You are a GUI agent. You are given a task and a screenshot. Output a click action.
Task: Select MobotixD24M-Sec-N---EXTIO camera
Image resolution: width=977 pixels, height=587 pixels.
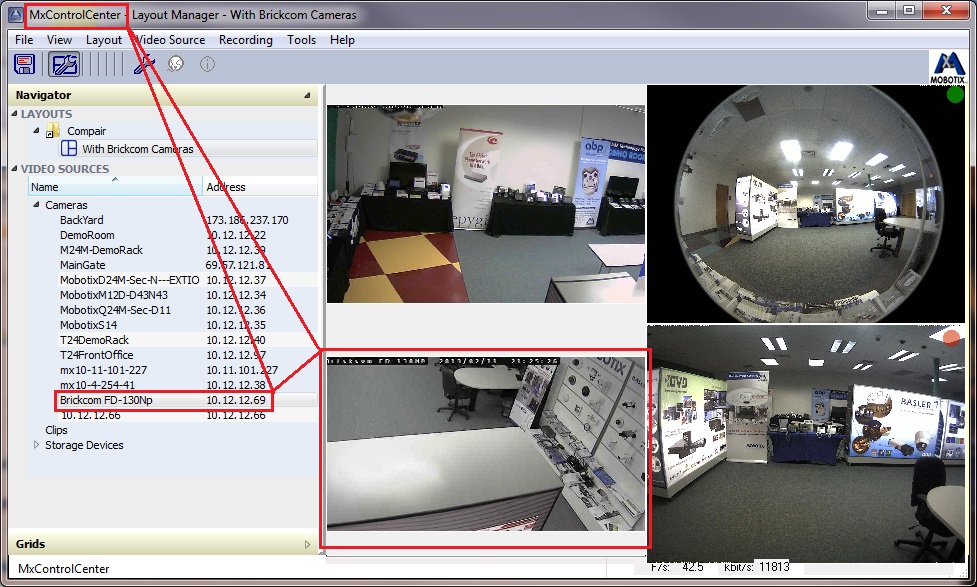[130, 280]
